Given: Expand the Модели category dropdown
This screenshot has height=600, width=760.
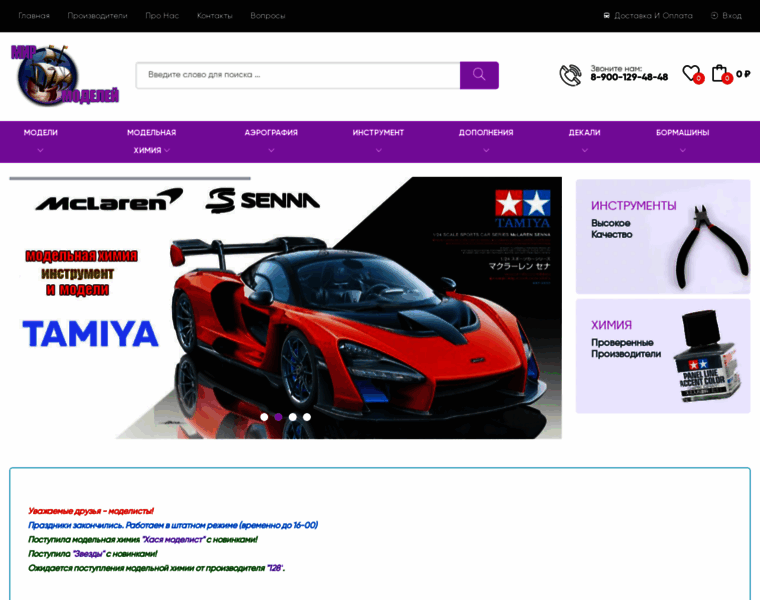Looking at the screenshot, I should point(41,141).
